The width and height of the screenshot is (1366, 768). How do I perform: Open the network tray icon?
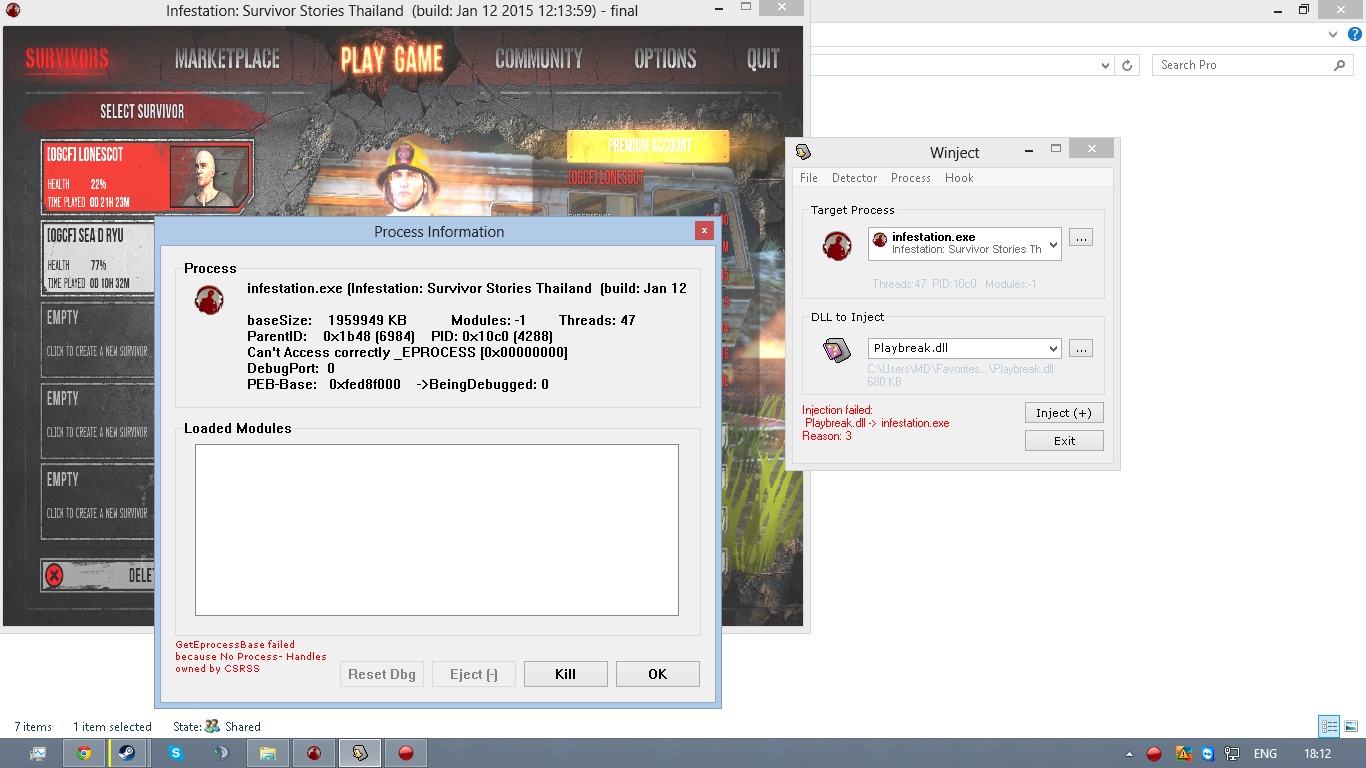tap(1232, 754)
